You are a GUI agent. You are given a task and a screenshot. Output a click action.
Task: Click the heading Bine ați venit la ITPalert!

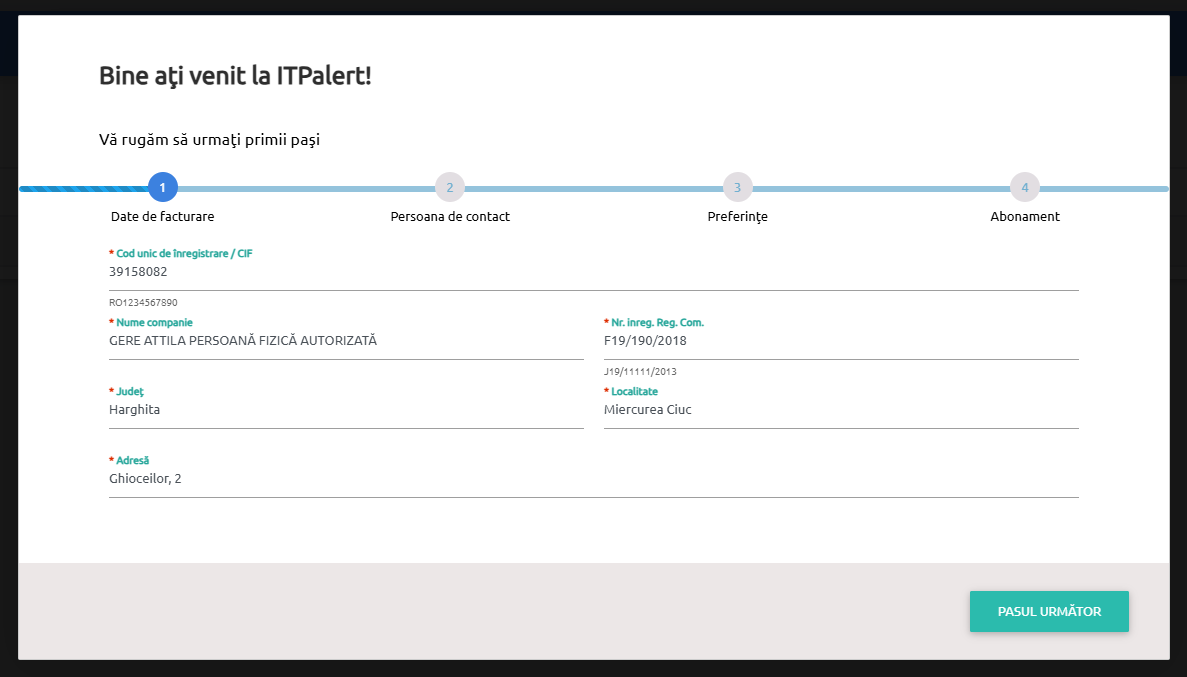(x=235, y=76)
